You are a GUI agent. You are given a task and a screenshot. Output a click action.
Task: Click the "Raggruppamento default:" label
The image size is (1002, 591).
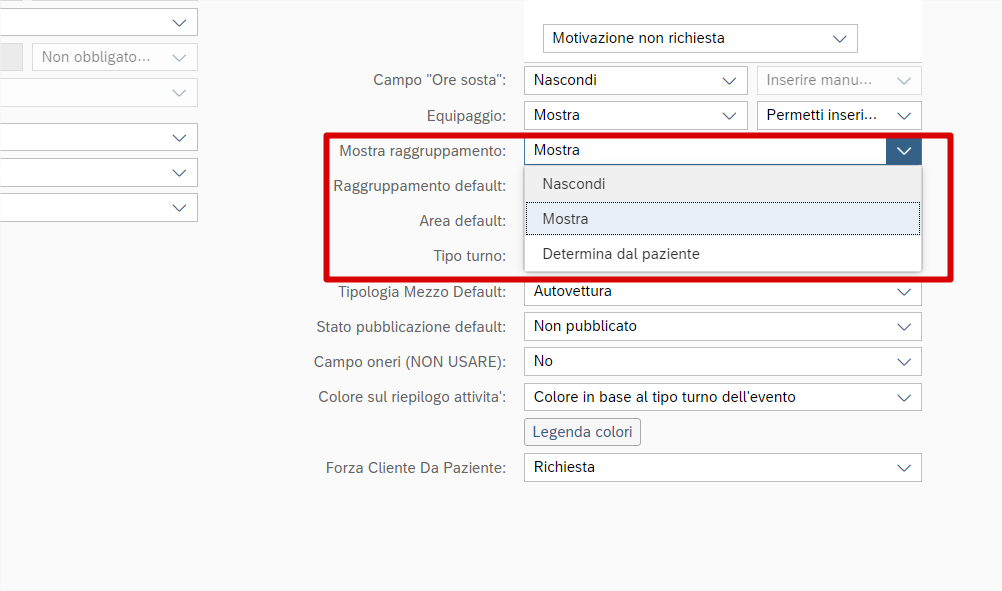[420, 186]
